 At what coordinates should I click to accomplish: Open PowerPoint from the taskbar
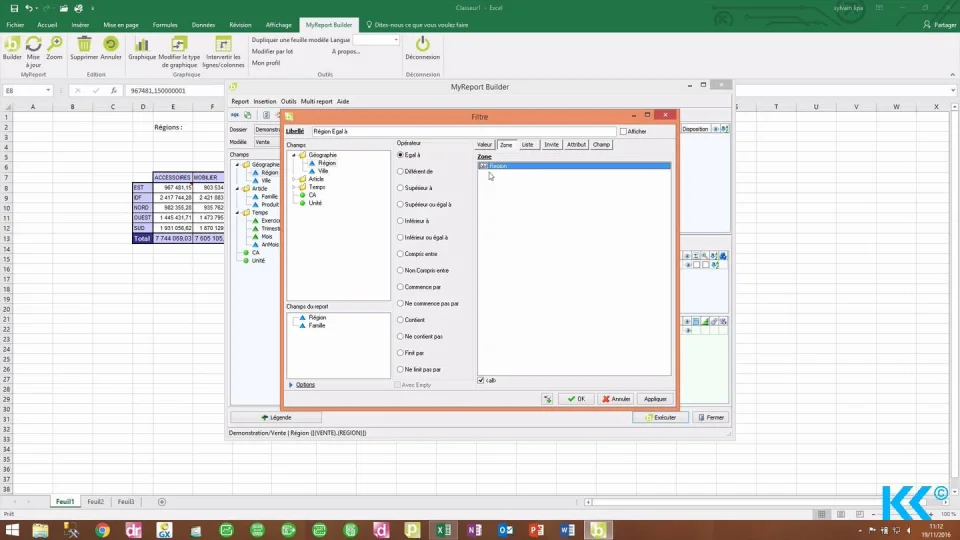coord(536,530)
